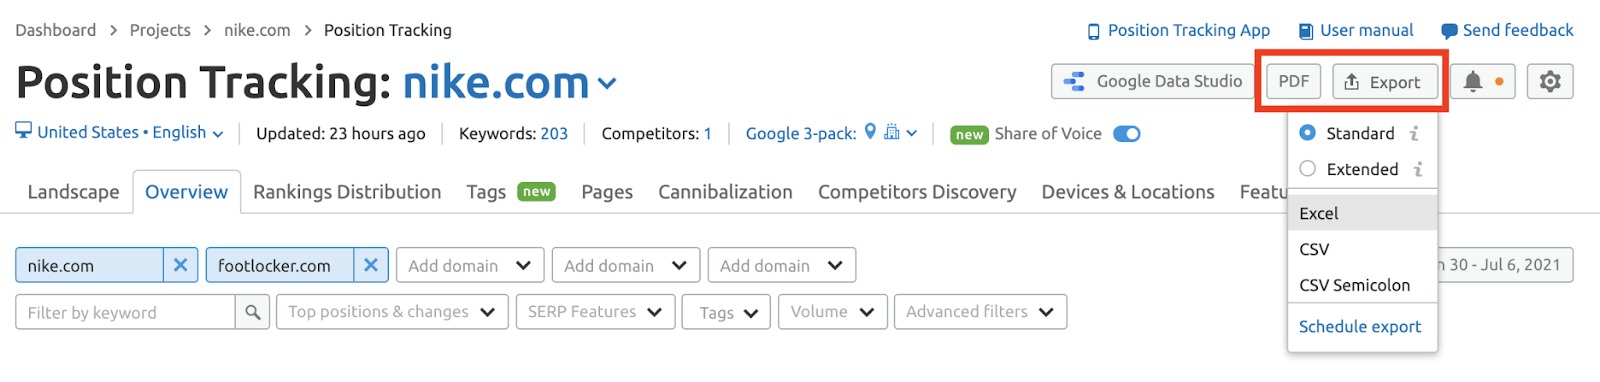The width and height of the screenshot is (1600, 382).
Task: Click info icon beside Standard option
Action: tap(1414, 133)
